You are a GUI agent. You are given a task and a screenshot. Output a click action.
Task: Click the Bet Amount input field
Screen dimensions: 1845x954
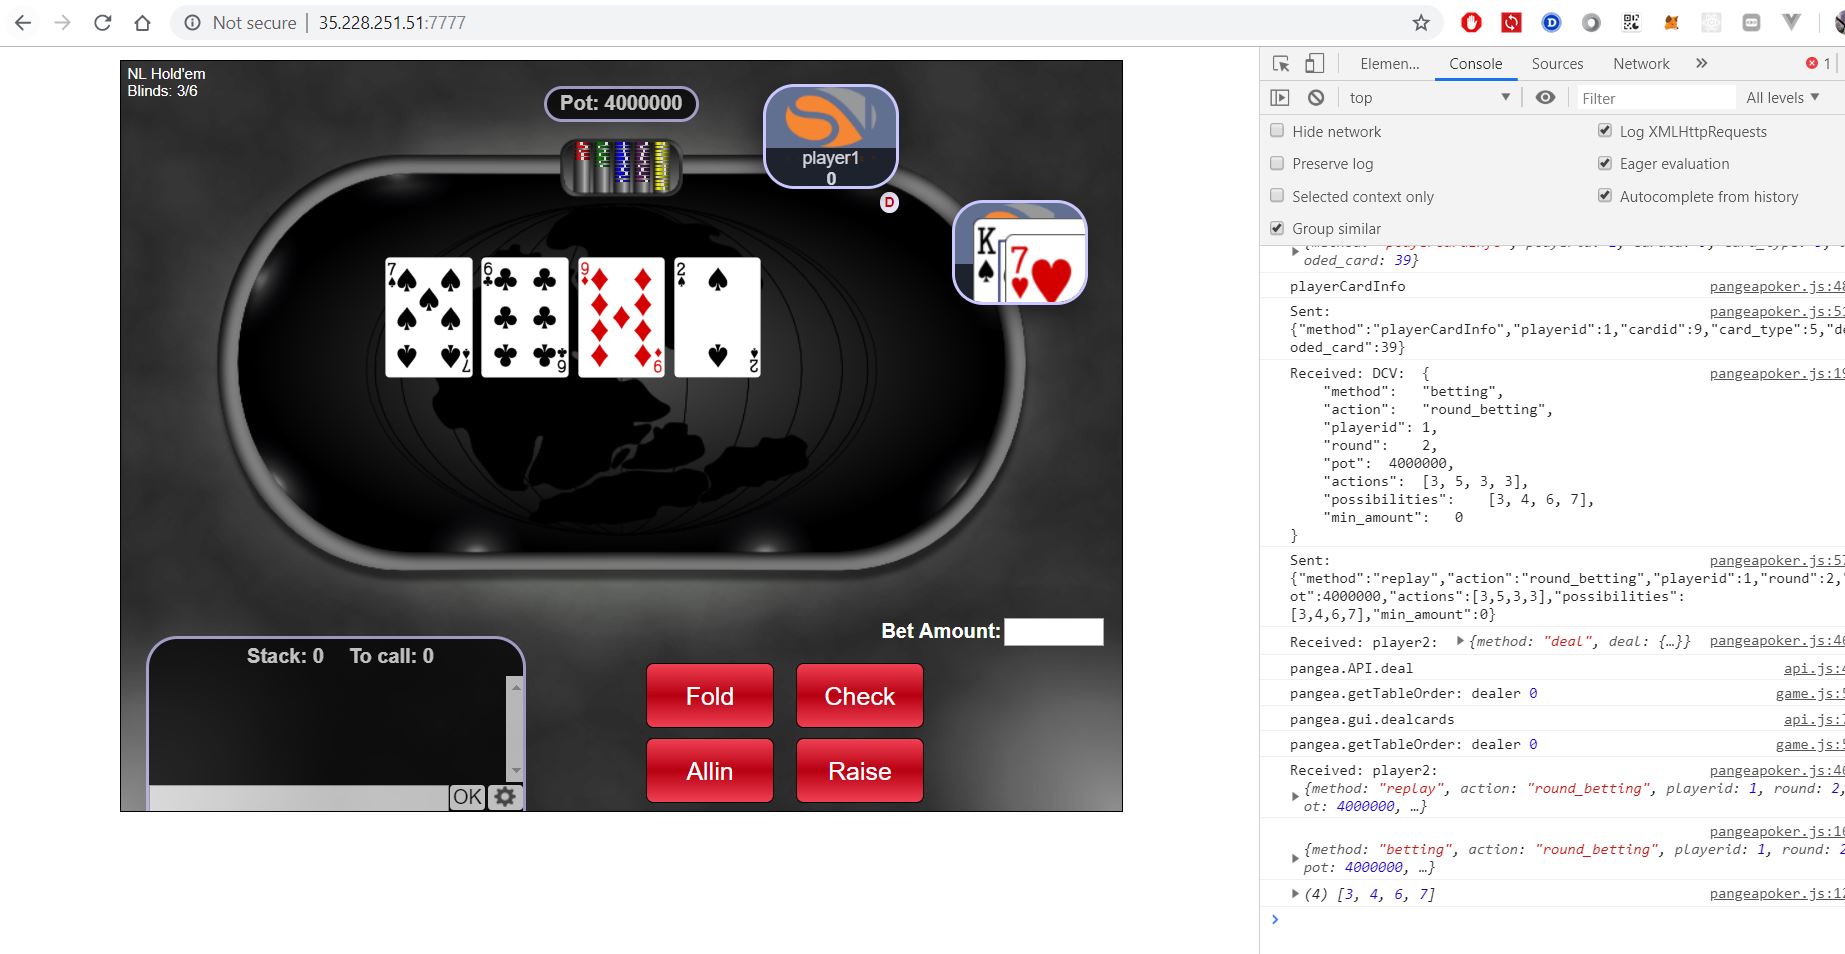(1054, 632)
